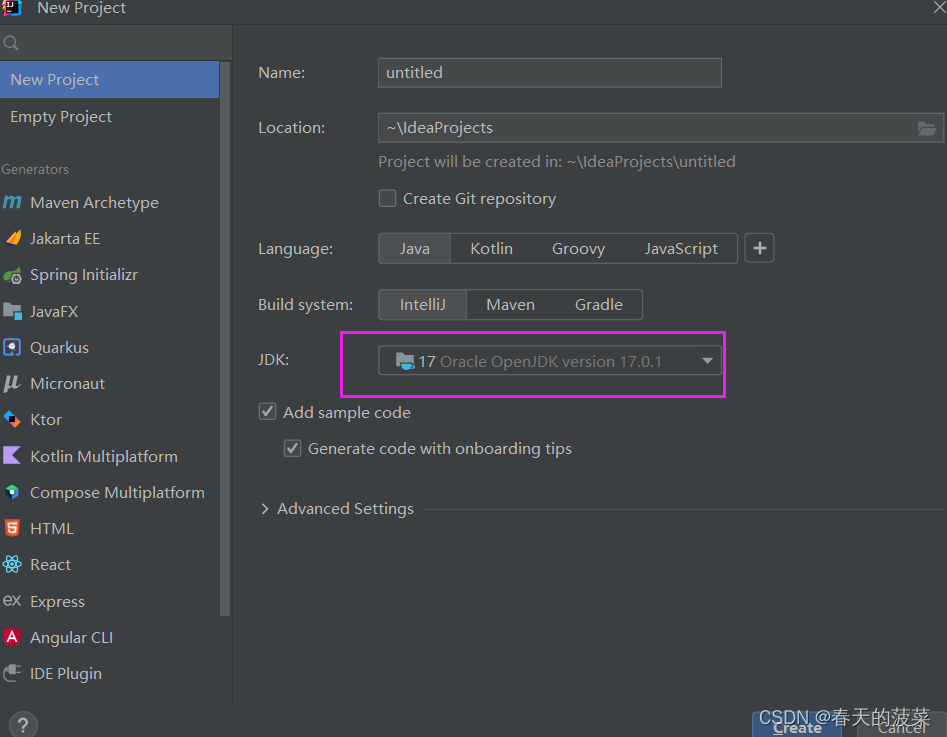The image size is (947, 737).
Task: Choose the React generator entry
Action: click(109, 565)
